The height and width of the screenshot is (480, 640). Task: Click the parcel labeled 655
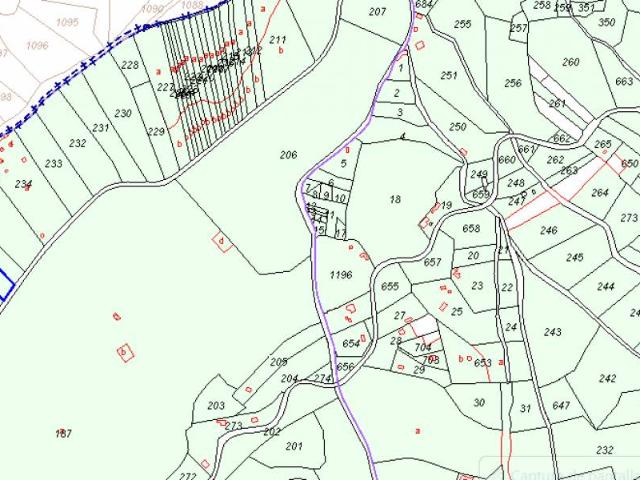(390, 286)
